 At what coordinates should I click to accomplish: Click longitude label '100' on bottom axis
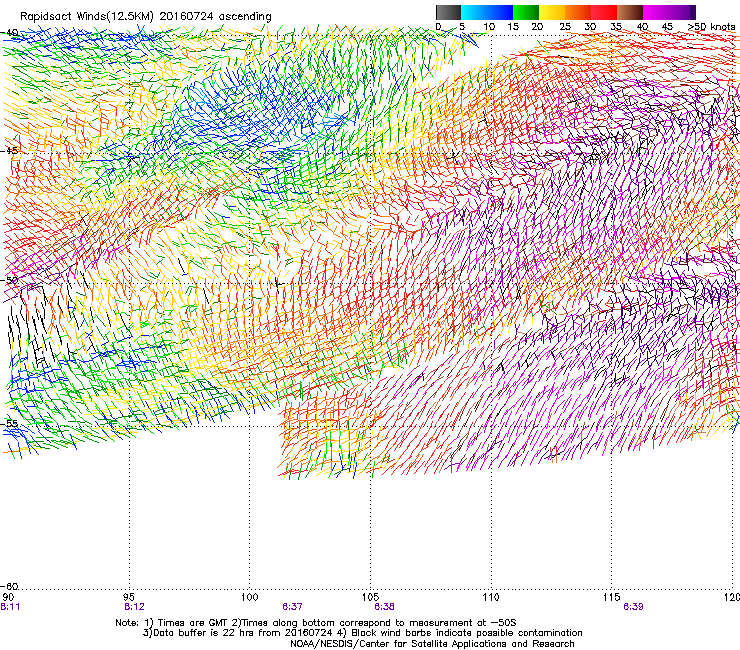click(250, 597)
